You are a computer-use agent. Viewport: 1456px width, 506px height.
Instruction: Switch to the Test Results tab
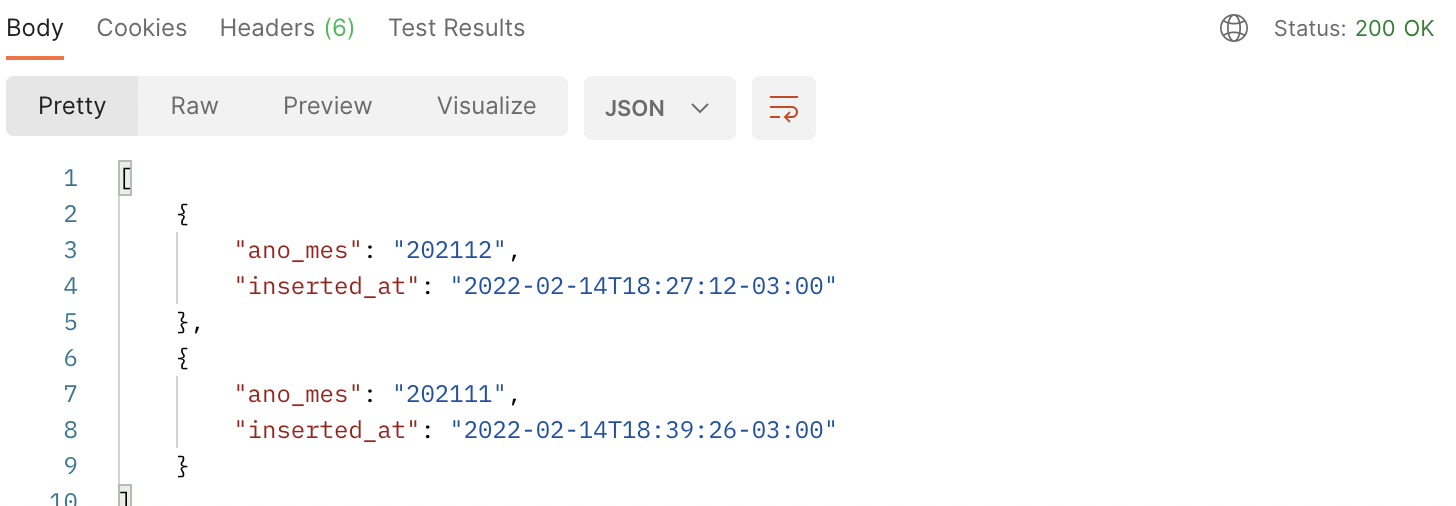tap(457, 28)
